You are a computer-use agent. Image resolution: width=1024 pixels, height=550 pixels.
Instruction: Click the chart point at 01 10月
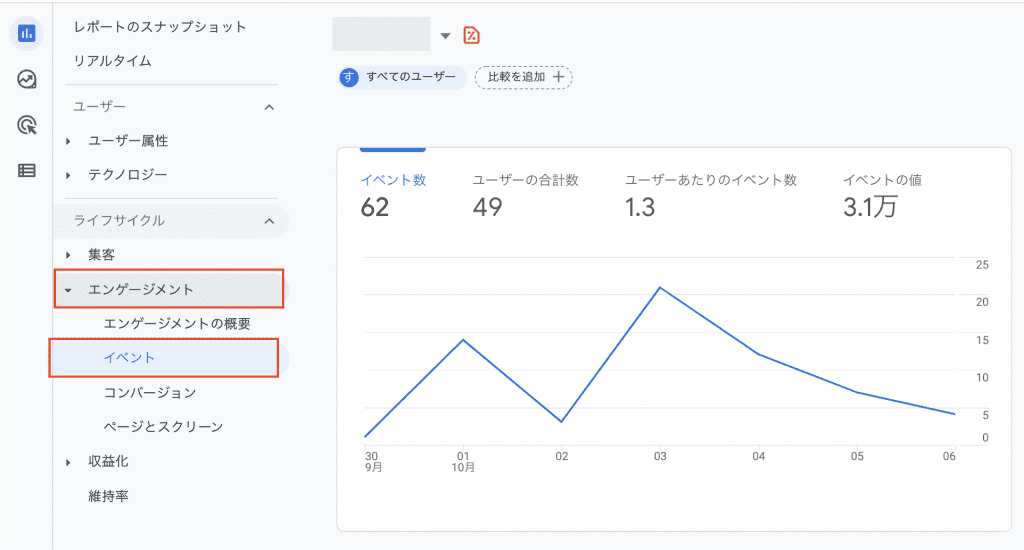click(463, 340)
